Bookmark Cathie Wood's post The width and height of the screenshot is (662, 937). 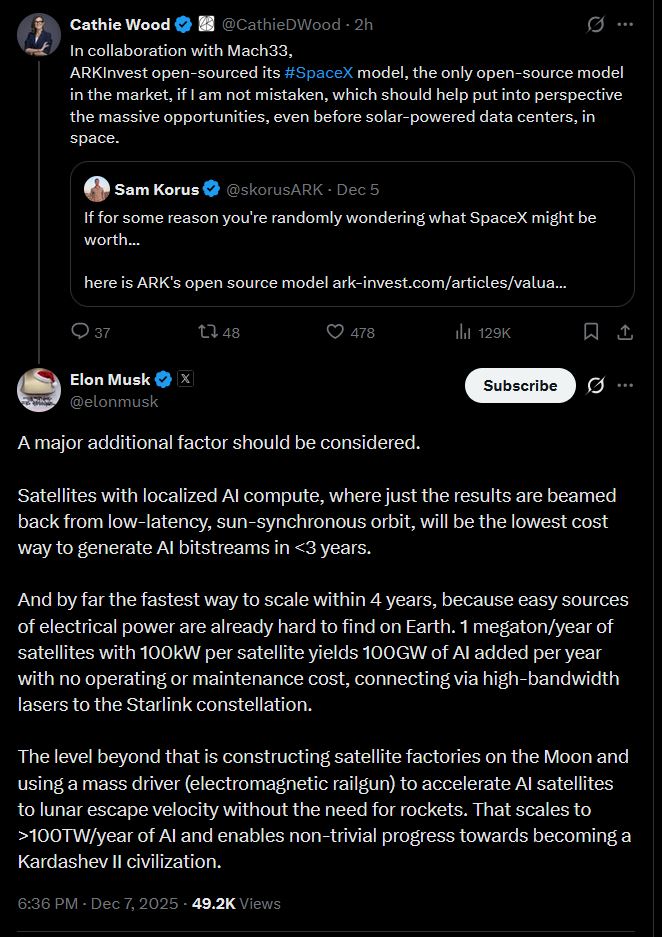591,331
